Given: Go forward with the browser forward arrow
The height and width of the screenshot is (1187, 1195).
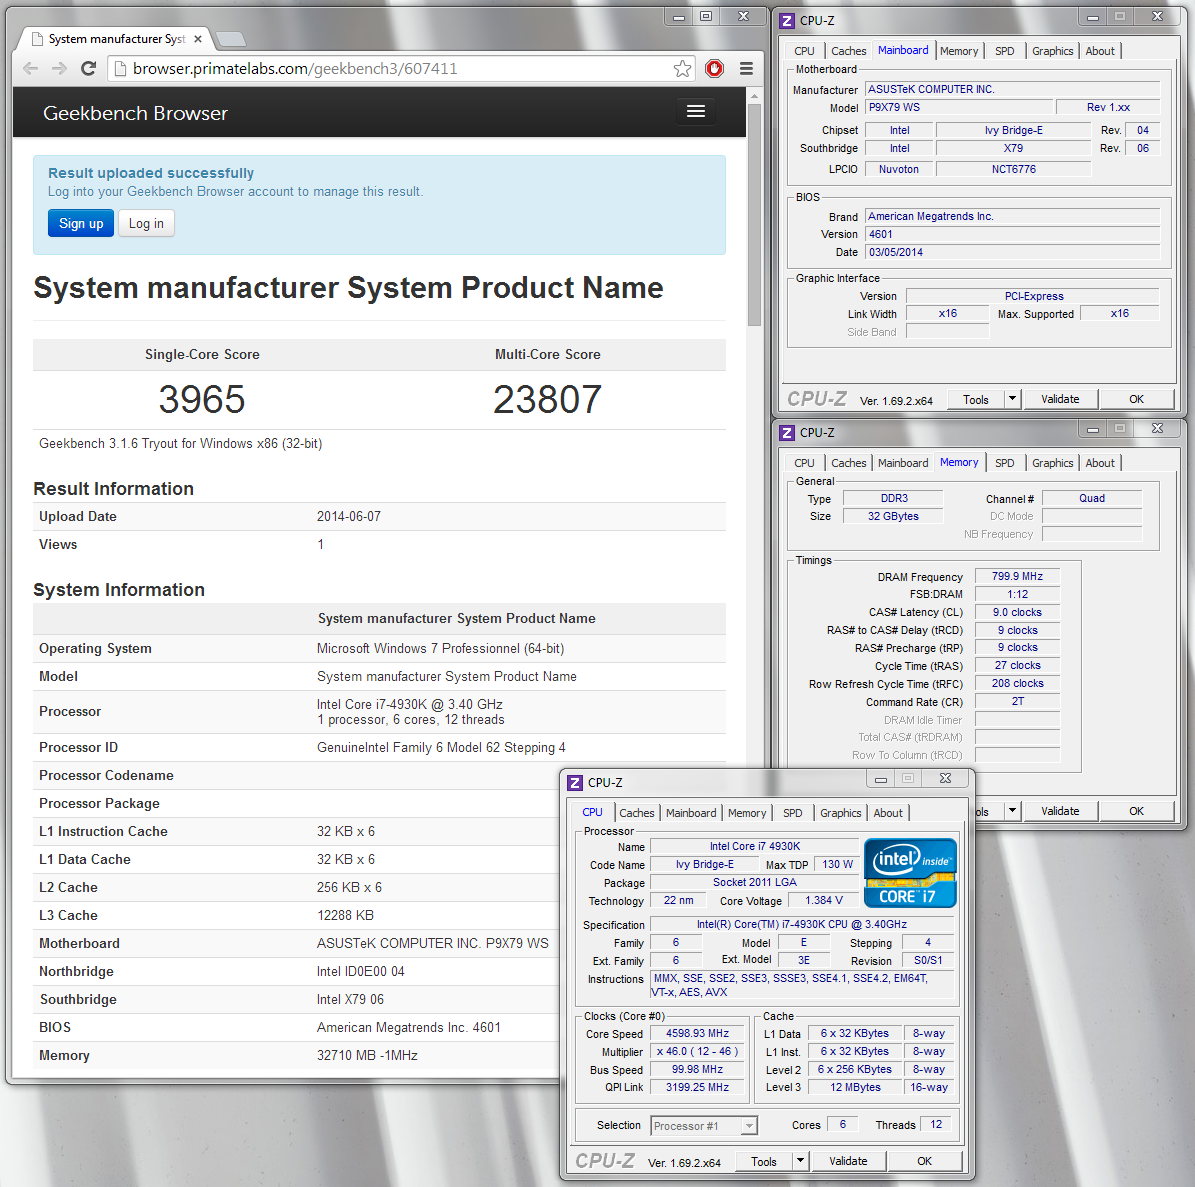Looking at the screenshot, I should 59,69.
